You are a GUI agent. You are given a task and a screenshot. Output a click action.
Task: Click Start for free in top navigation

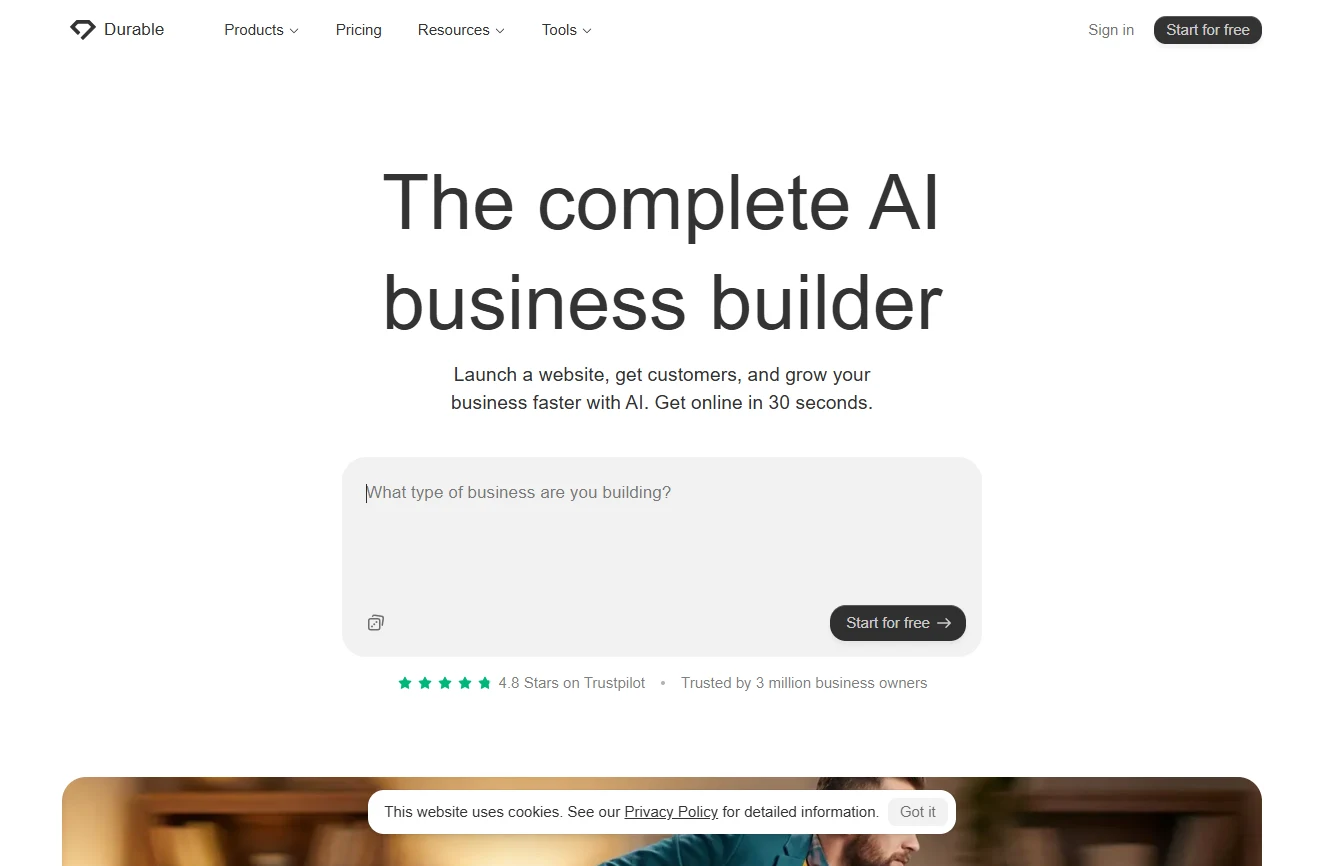click(x=1208, y=30)
